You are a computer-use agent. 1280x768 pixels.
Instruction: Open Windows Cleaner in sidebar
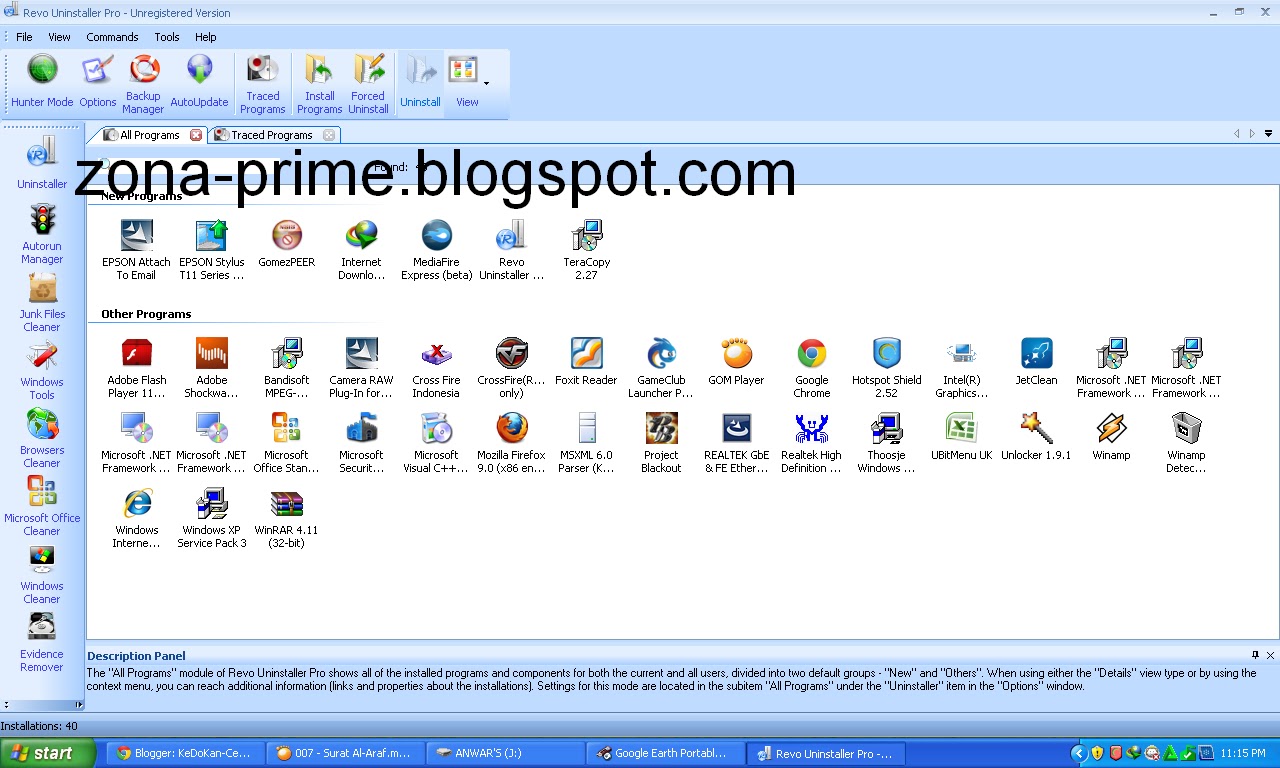[42, 573]
